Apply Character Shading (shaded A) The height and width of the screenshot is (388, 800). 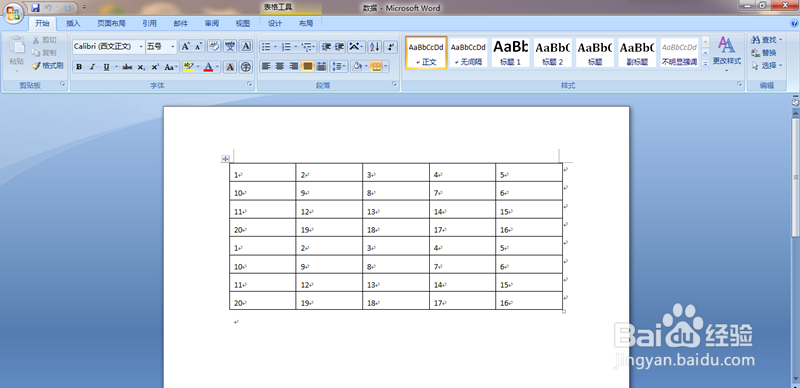click(x=230, y=67)
